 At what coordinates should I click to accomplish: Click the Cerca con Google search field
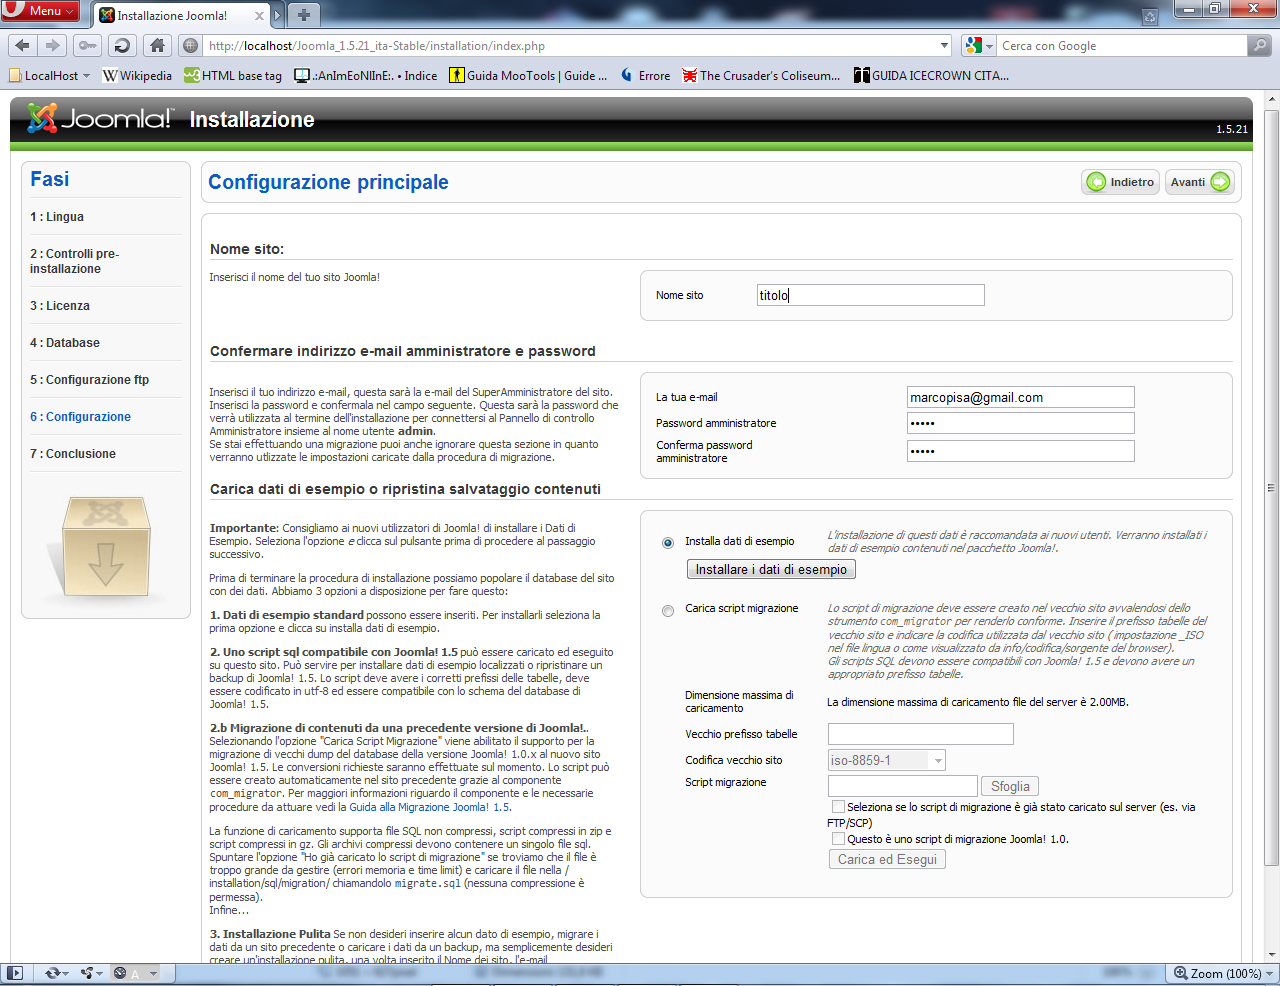tap(1122, 45)
